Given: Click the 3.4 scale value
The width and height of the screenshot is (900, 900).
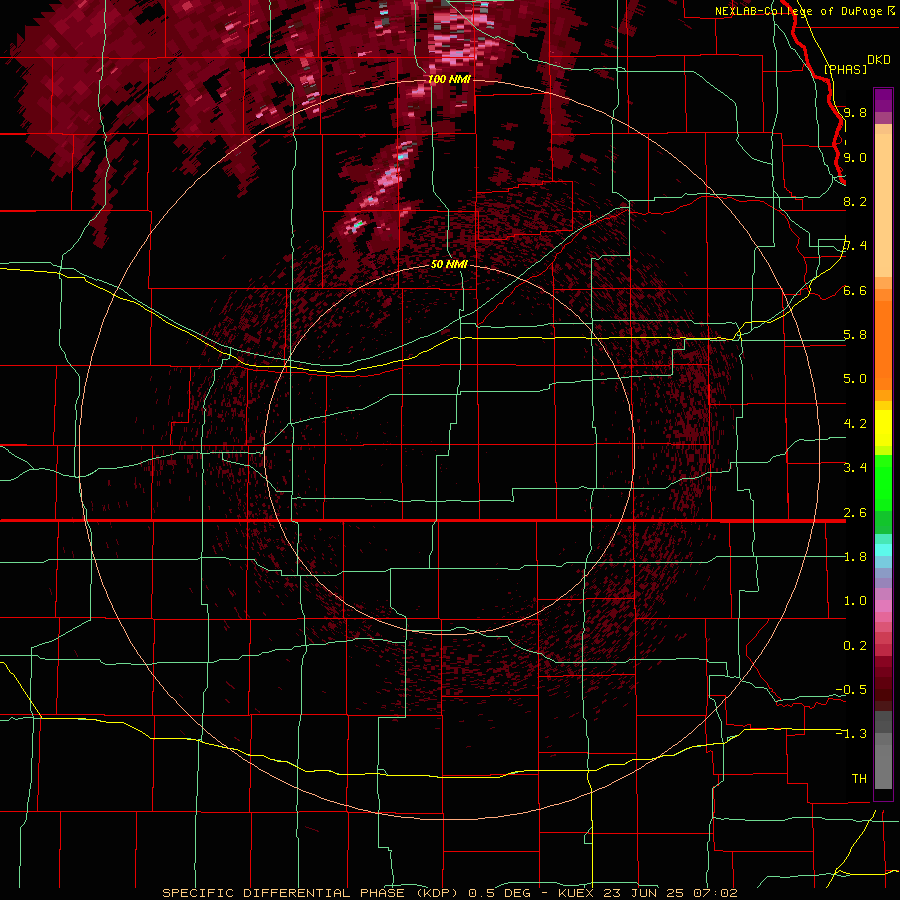Looking at the screenshot, I should click(x=855, y=468).
